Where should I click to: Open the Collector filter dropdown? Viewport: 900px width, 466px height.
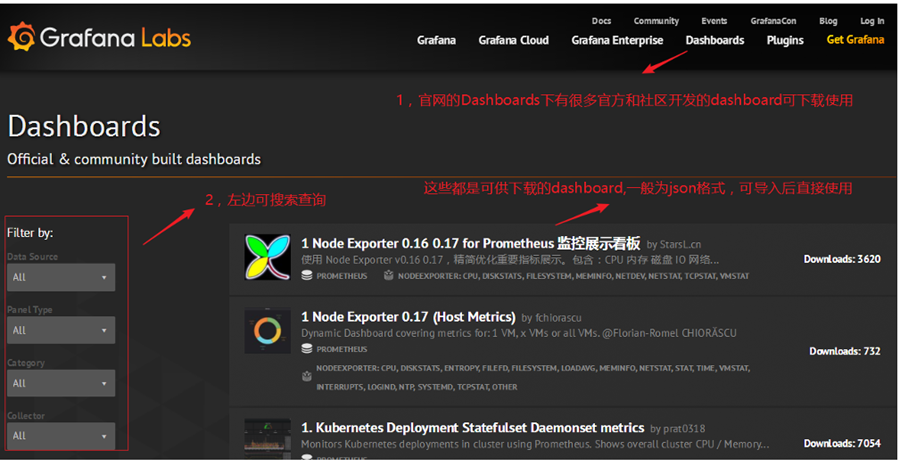[x=61, y=436]
